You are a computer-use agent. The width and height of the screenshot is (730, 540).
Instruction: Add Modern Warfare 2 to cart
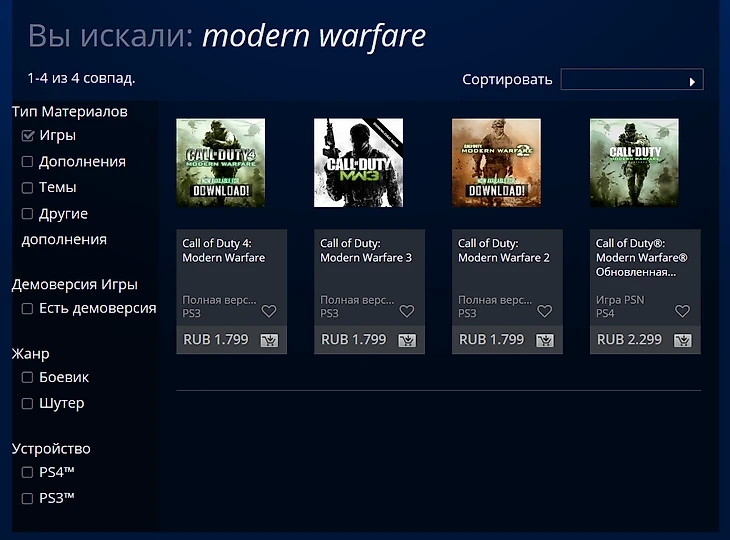click(545, 340)
